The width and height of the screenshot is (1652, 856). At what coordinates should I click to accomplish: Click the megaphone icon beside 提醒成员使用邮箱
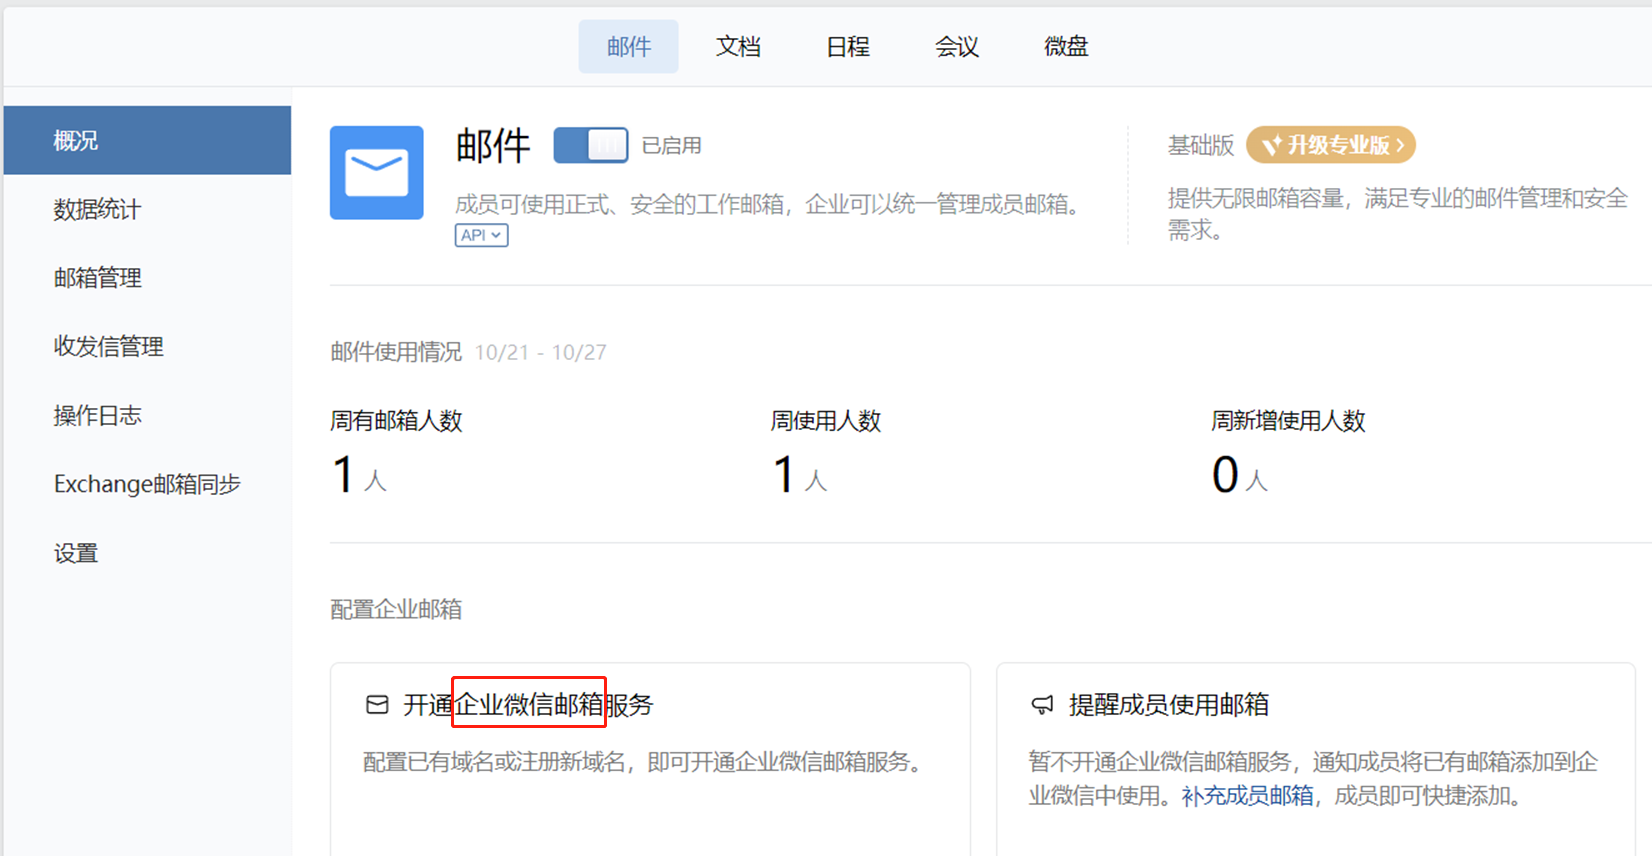point(1042,705)
